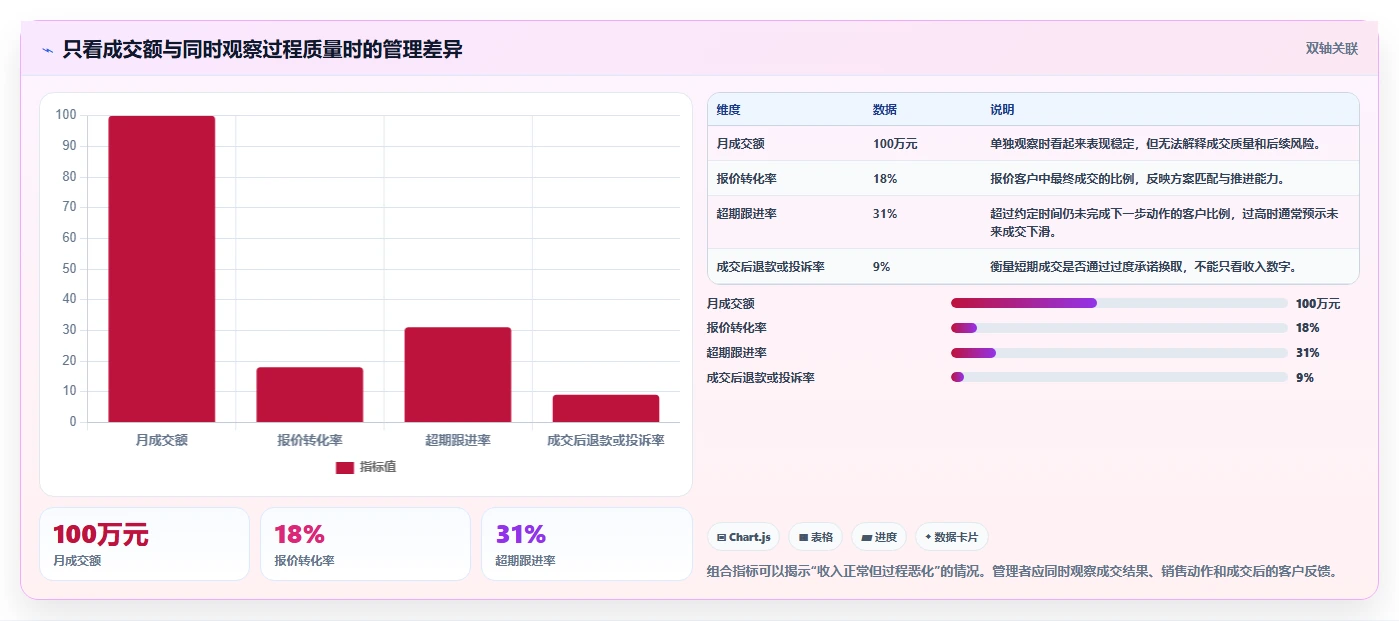Click the description starting with 衡量短期成交

1144,266
